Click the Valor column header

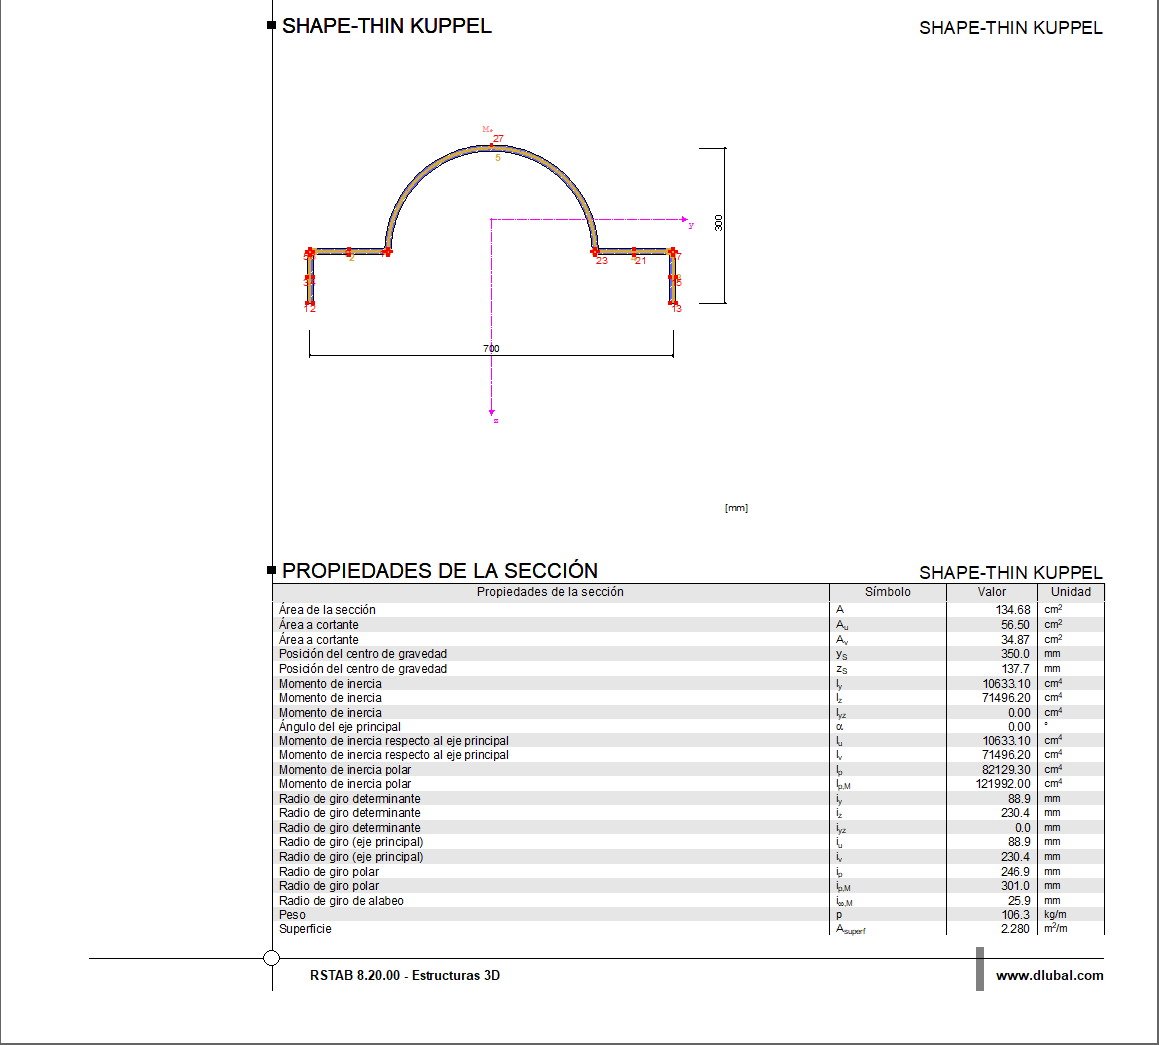[991, 592]
